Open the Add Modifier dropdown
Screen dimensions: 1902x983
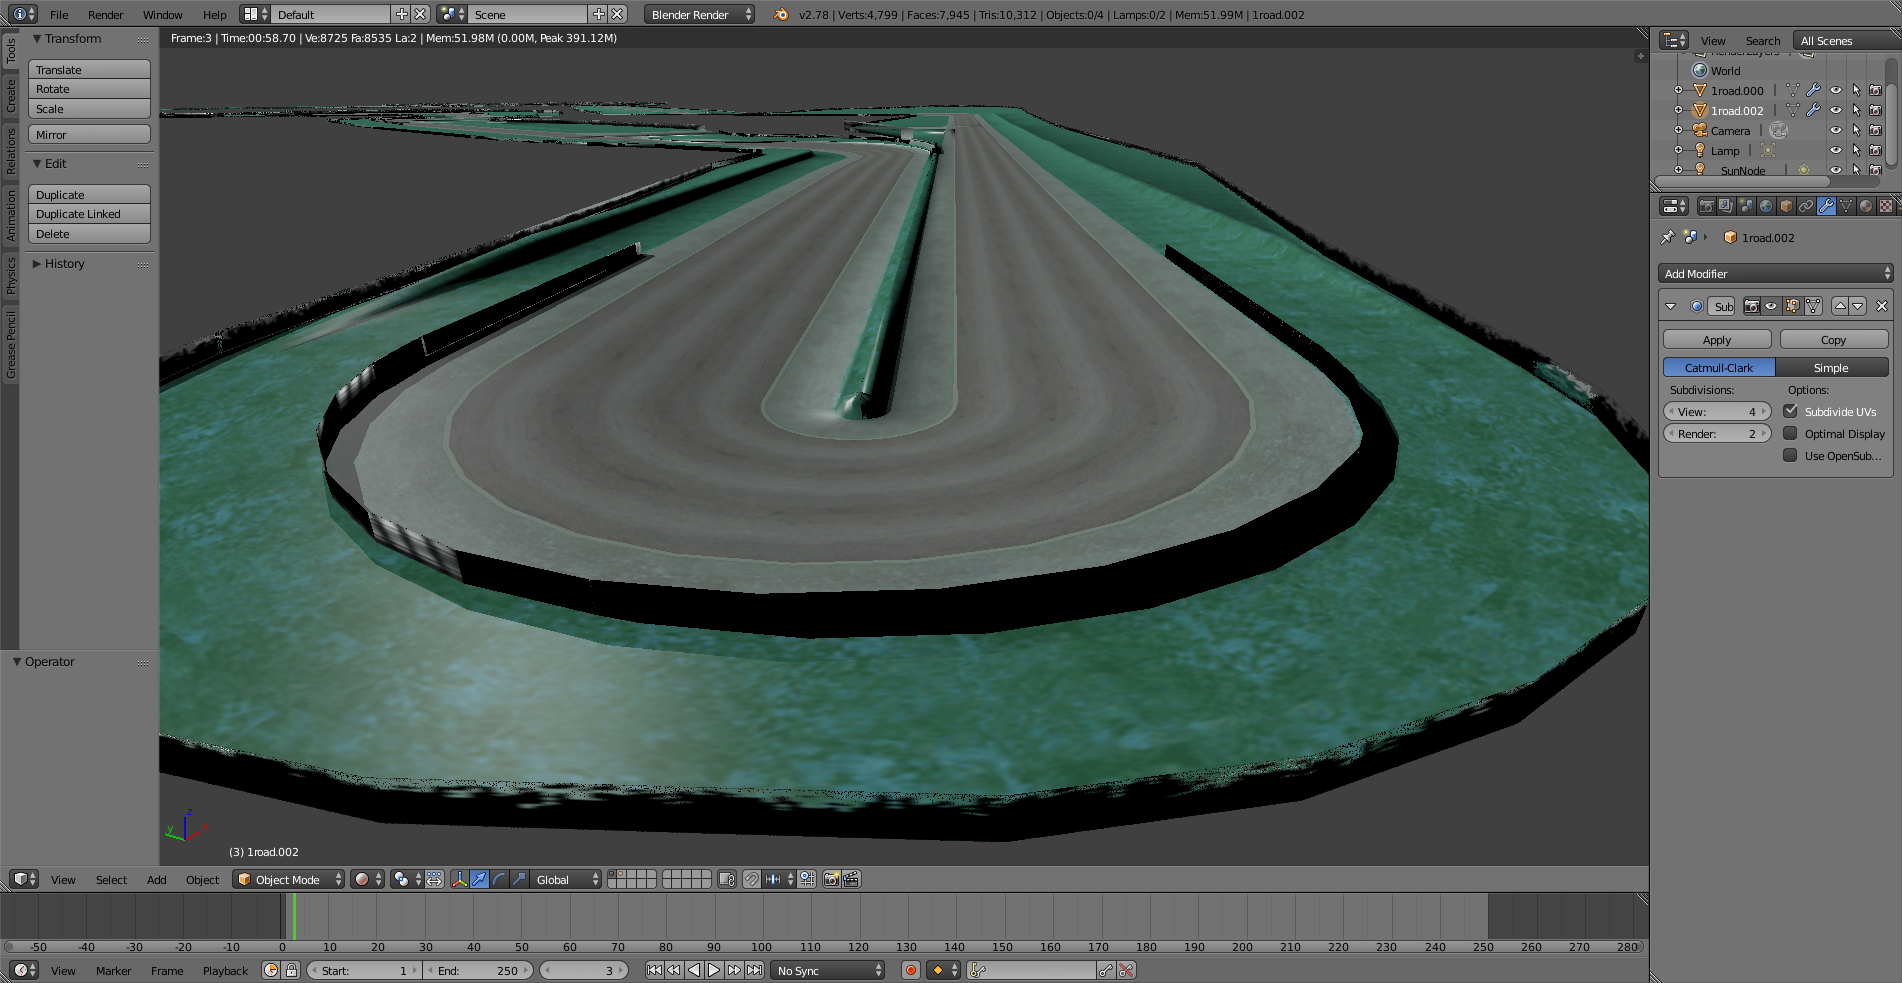coord(1775,273)
